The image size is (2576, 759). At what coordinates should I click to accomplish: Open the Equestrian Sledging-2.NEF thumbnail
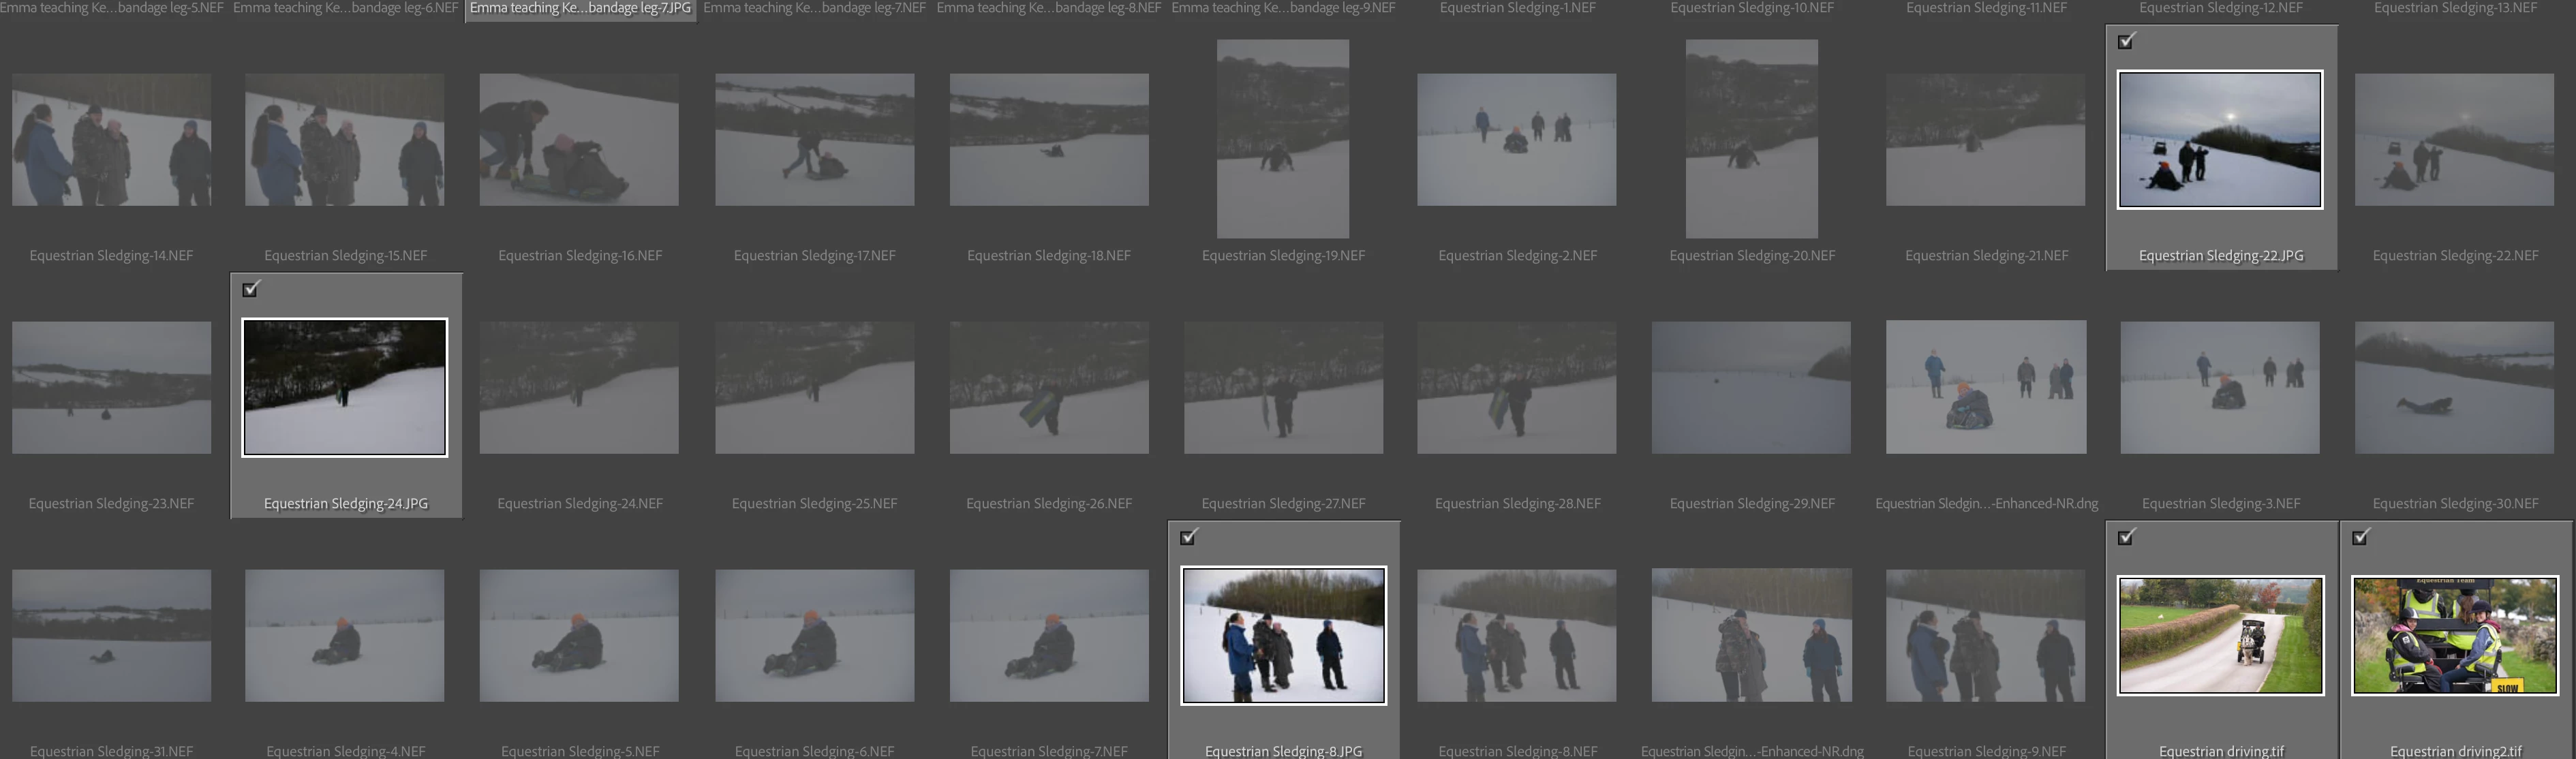click(x=1516, y=140)
